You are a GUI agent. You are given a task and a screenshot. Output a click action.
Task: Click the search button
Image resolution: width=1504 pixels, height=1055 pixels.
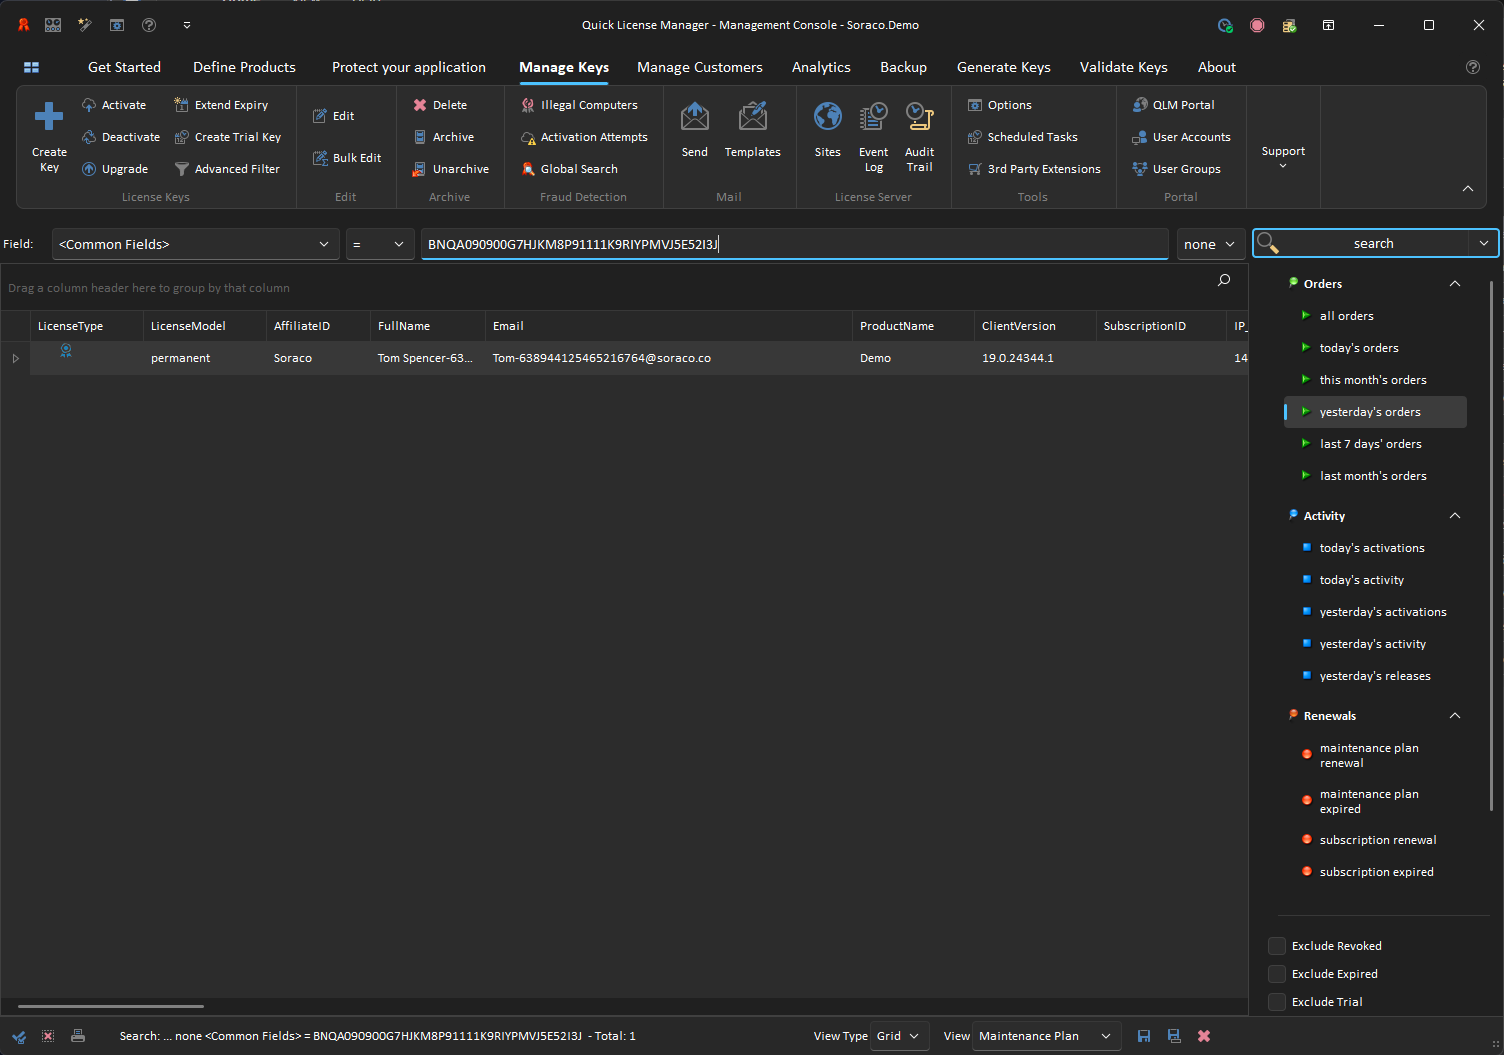(x=1365, y=244)
